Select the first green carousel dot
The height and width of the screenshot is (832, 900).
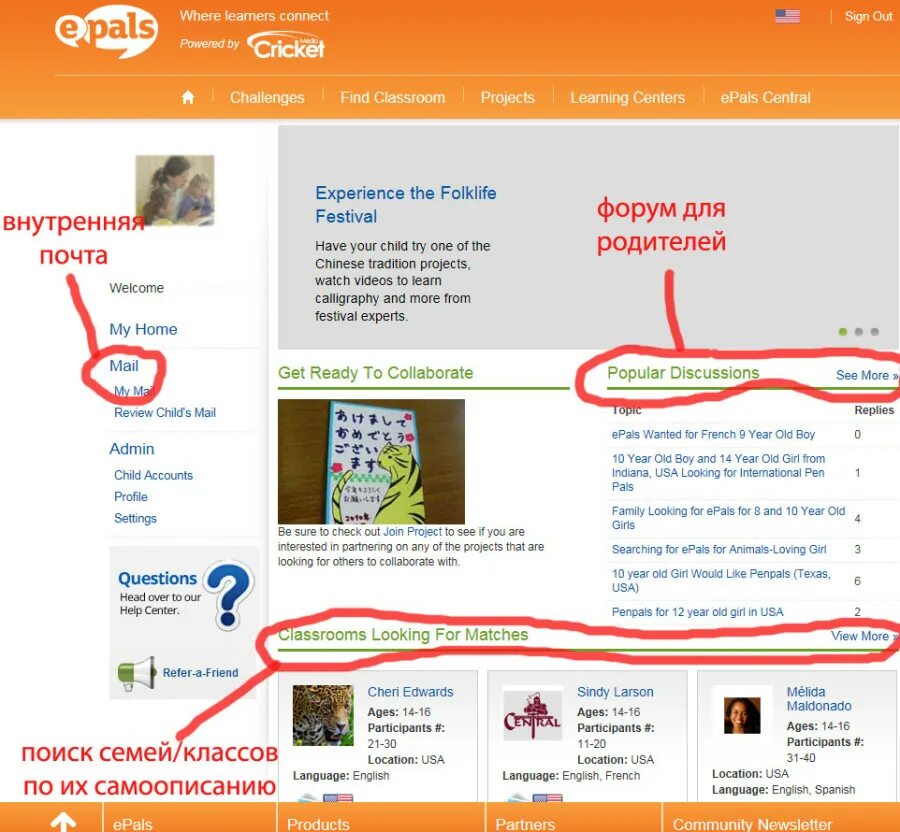(x=843, y=332)
